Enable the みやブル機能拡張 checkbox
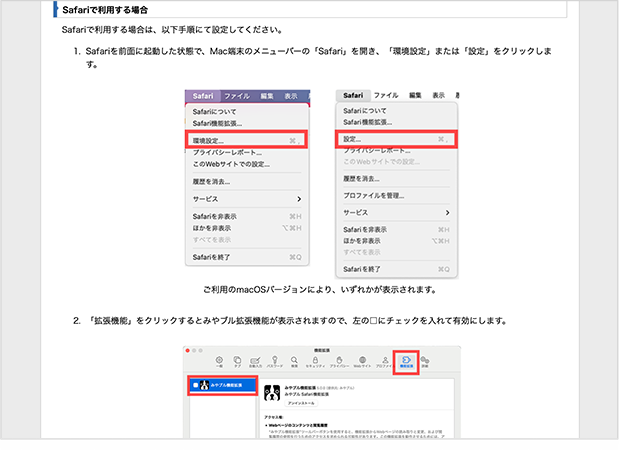The width and height of the screenshot is (619, 450). coord(197,385)
